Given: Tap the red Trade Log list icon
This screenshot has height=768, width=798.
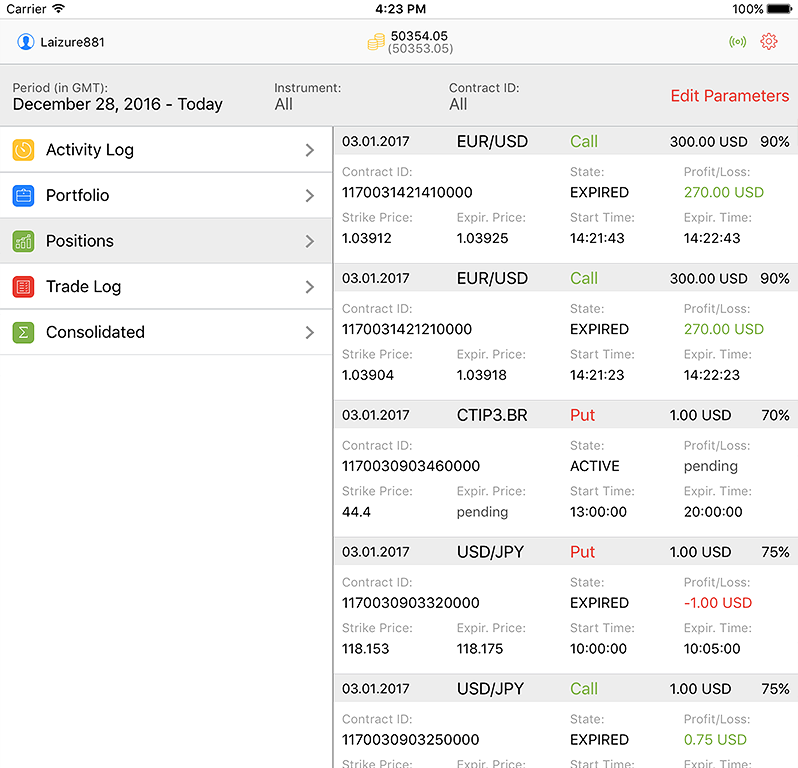Looking at the screenshot, I should pos(23,287).
